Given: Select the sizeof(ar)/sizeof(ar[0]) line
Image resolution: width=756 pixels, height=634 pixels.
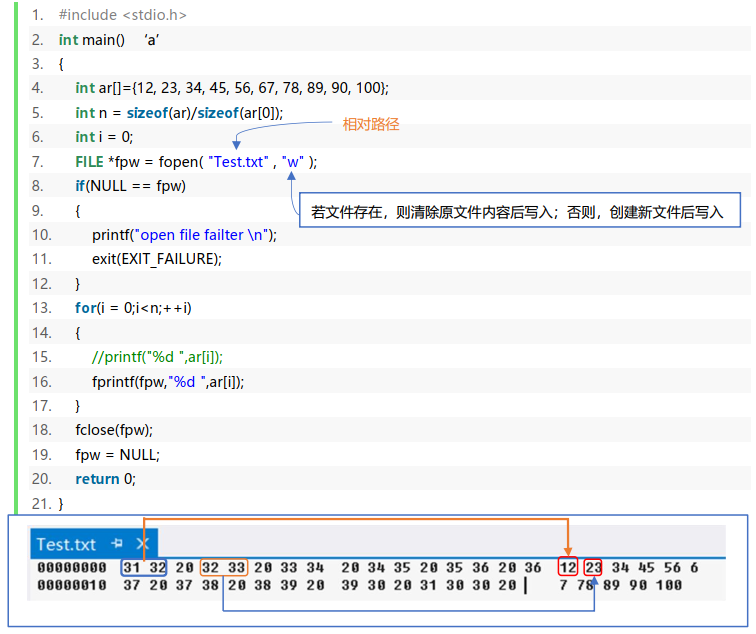Looking at the screenshot, I should tap(179, 113).
